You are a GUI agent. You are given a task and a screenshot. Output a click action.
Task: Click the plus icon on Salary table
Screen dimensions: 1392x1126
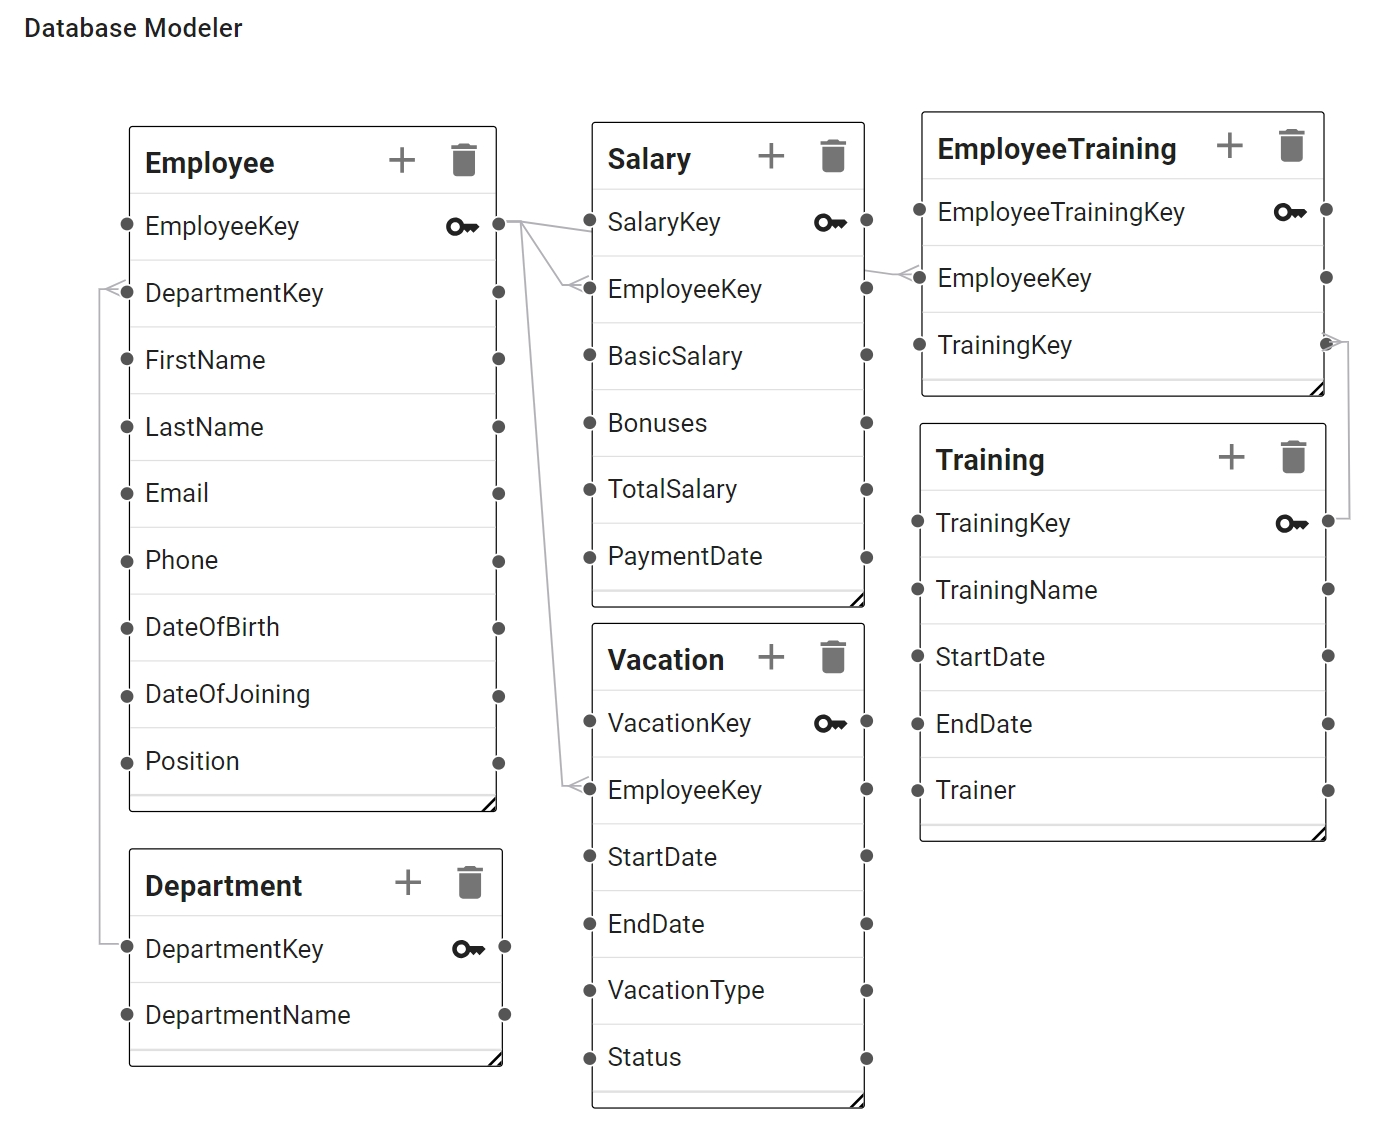(771, 156)
